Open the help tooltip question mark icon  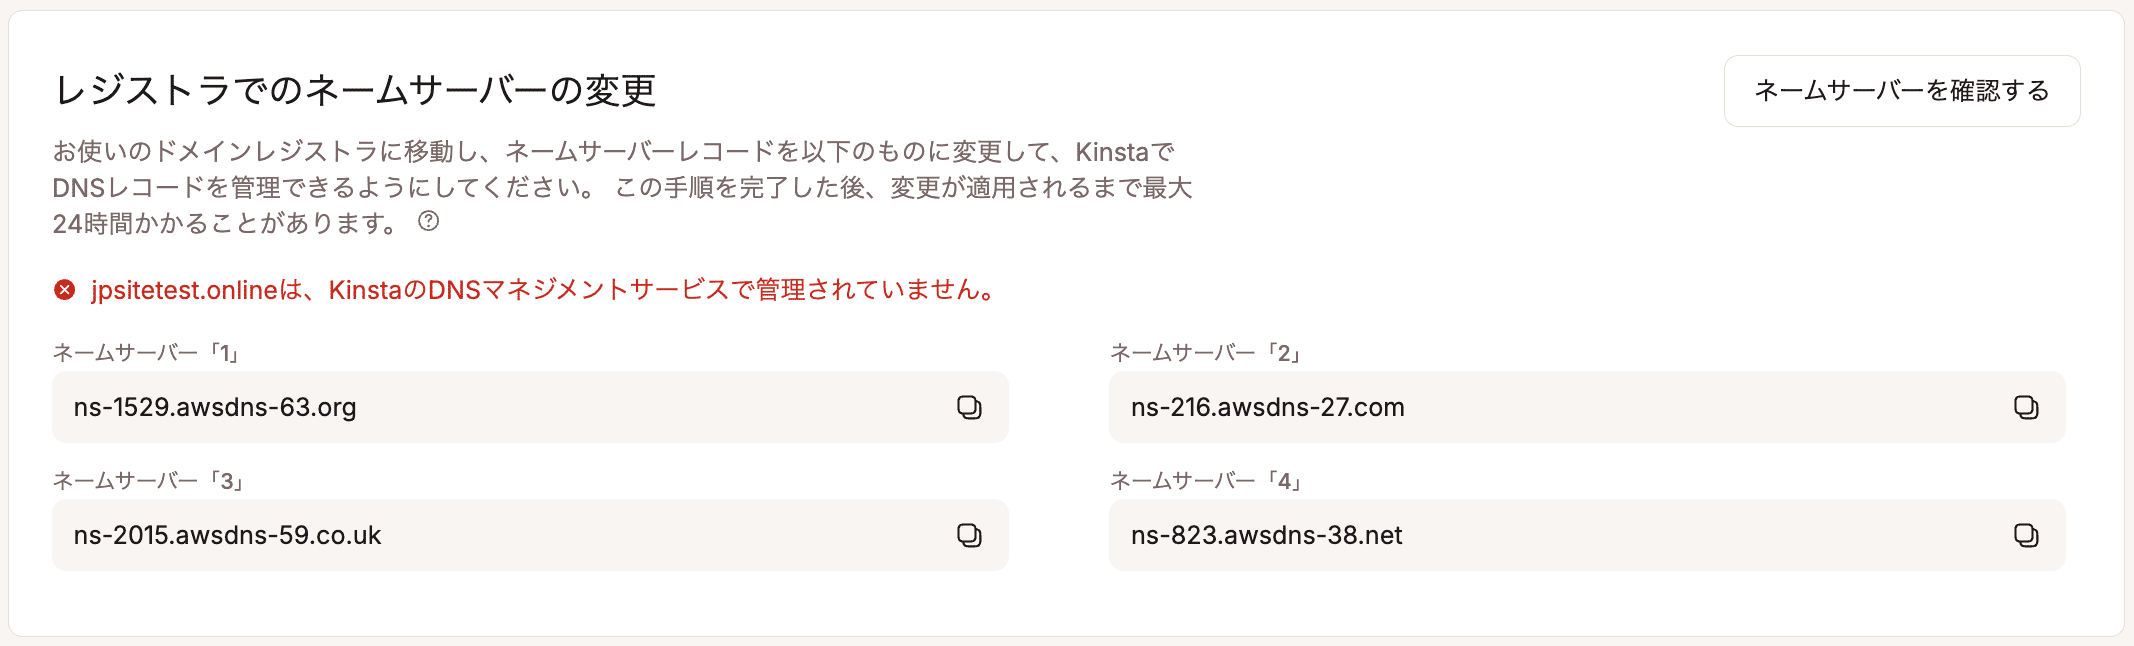pos(430,222)
